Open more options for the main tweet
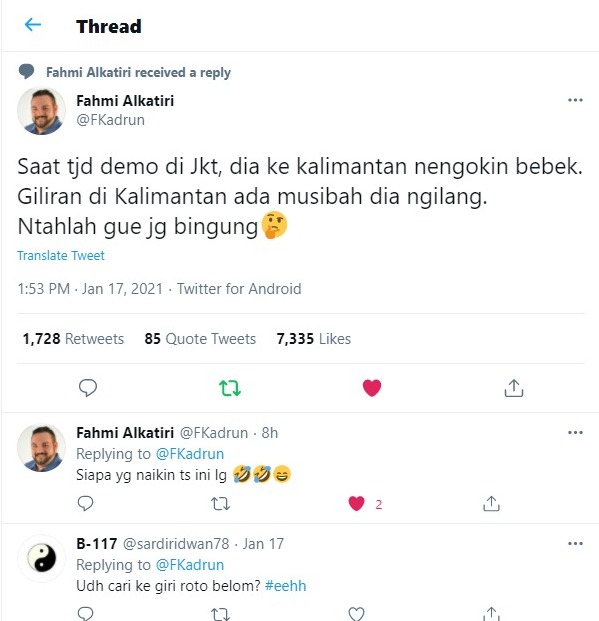The width and height of the screenshot is (599, 621). [x=575, y=100]
